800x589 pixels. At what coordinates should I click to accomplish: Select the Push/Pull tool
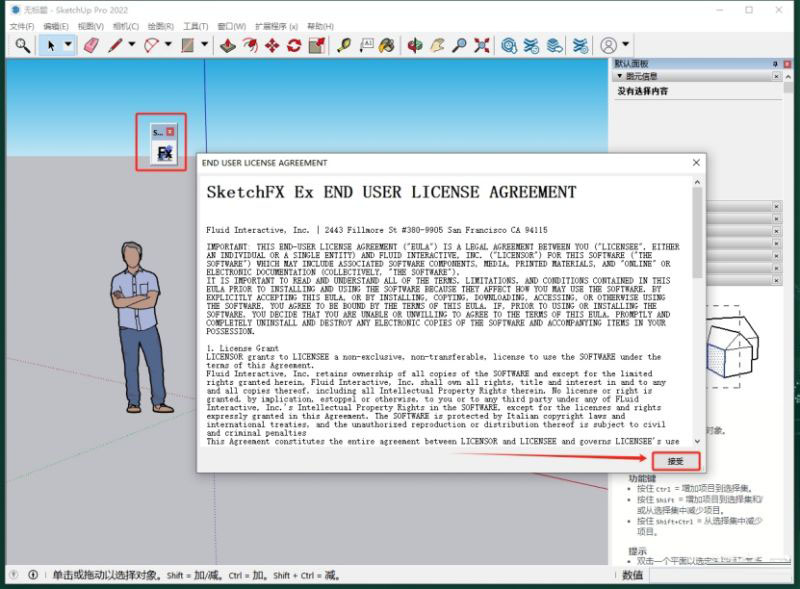point(228,45)
